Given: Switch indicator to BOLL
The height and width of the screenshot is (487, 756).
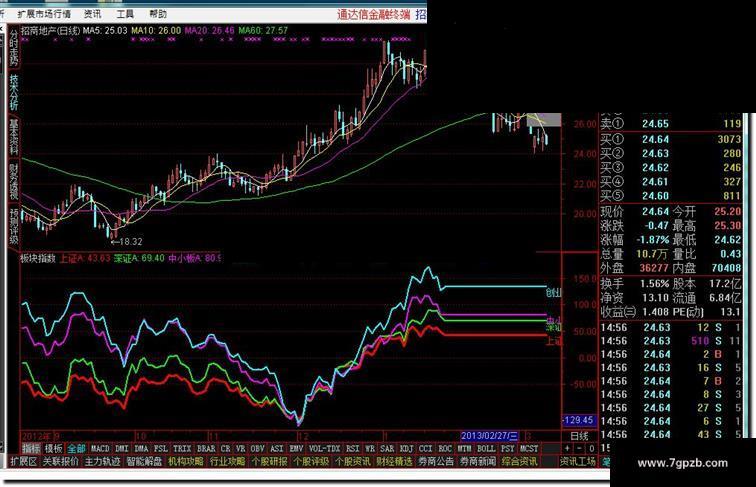Looking at the screenshot, I should (486, 448).
